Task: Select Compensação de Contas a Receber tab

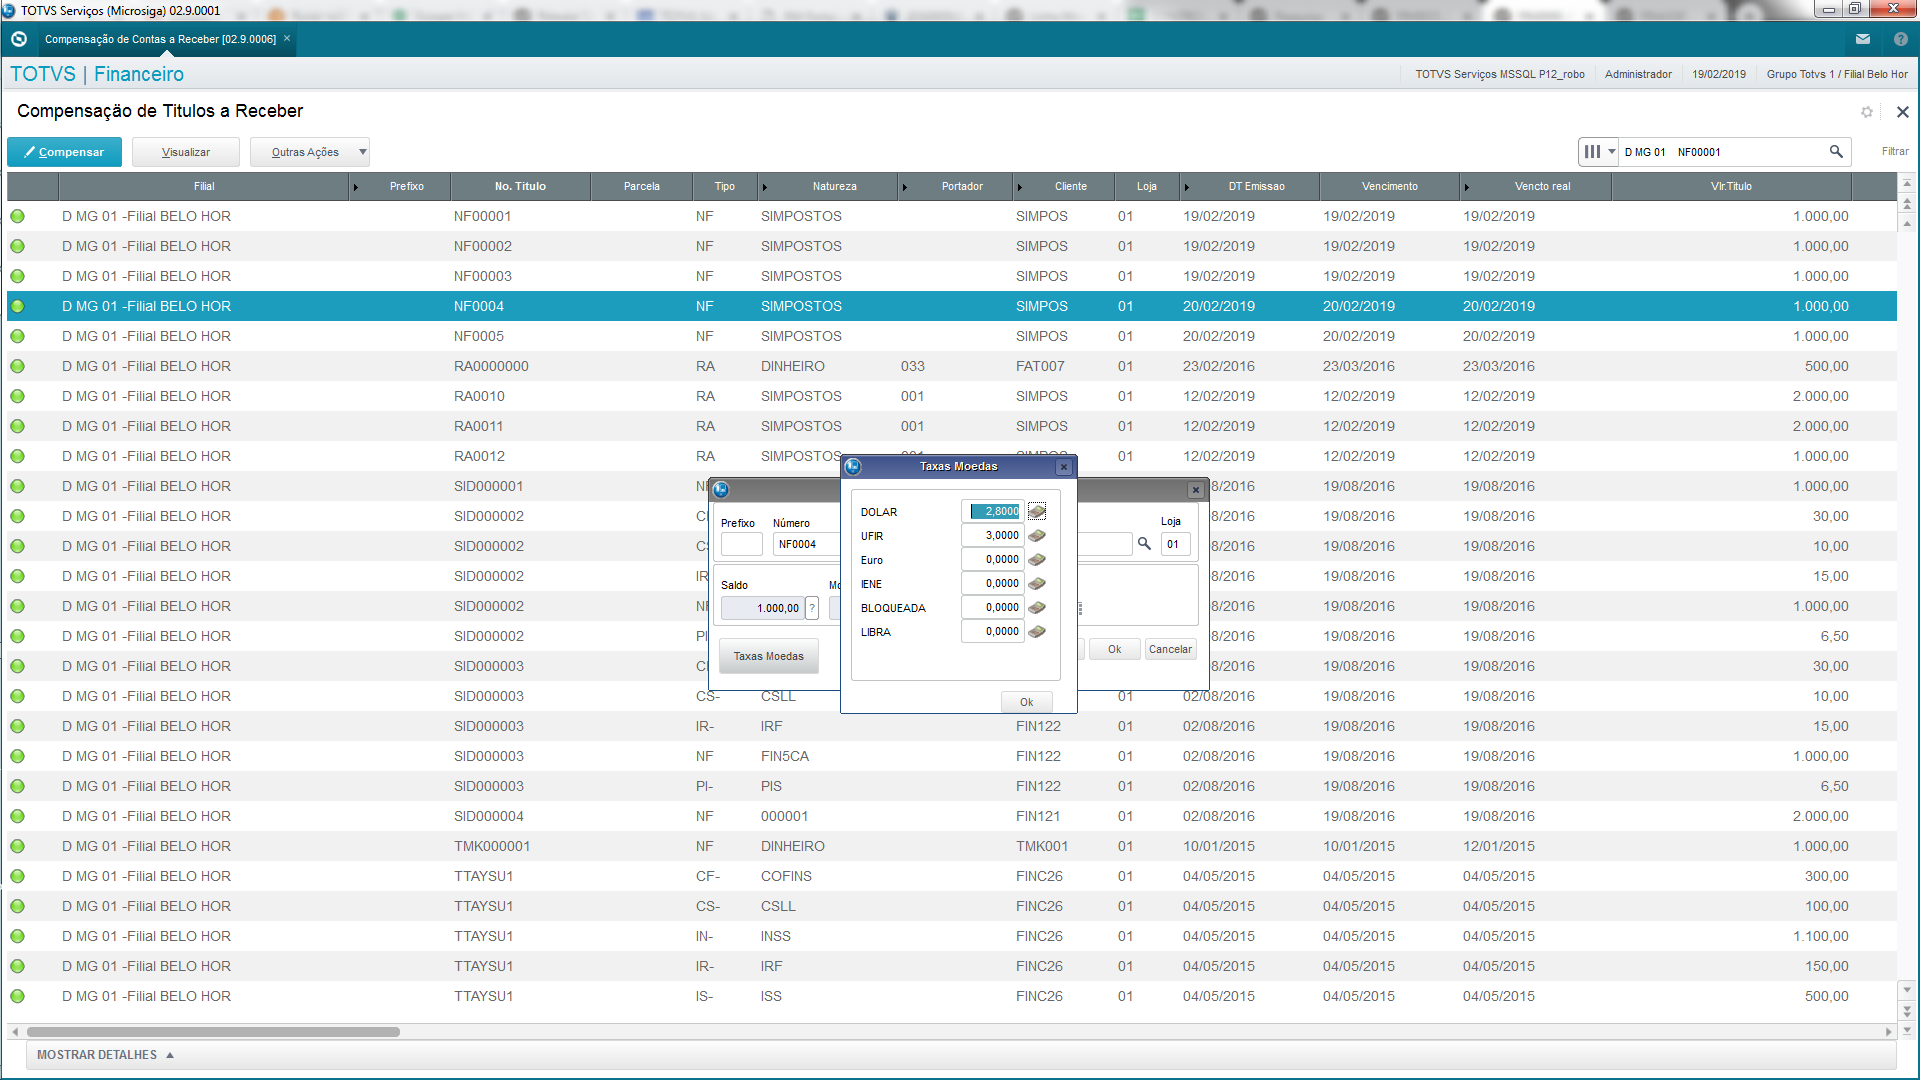Action: (x=160, y=39)
